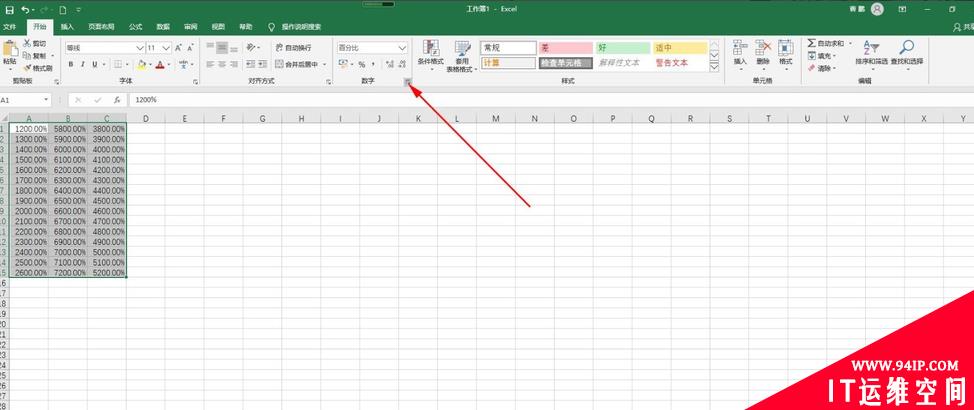Open the Alignment group dialog launcher

[x=329, y=81]
